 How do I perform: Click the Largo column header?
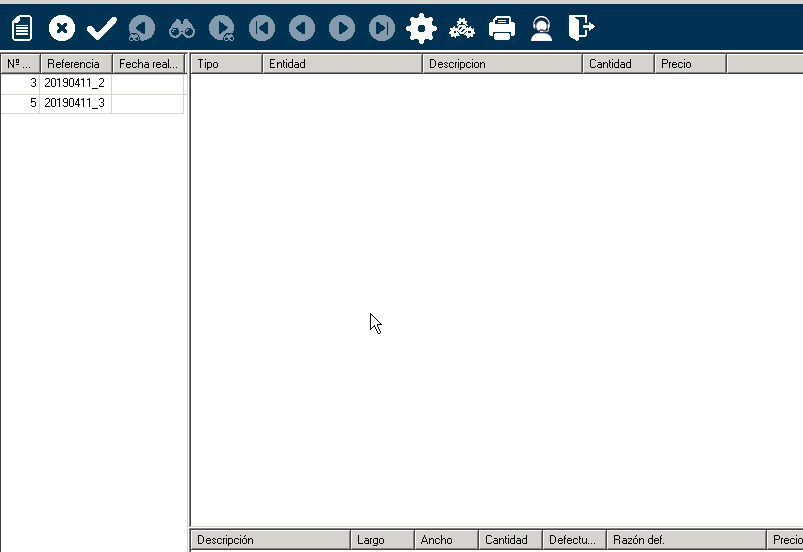(382, 540)
